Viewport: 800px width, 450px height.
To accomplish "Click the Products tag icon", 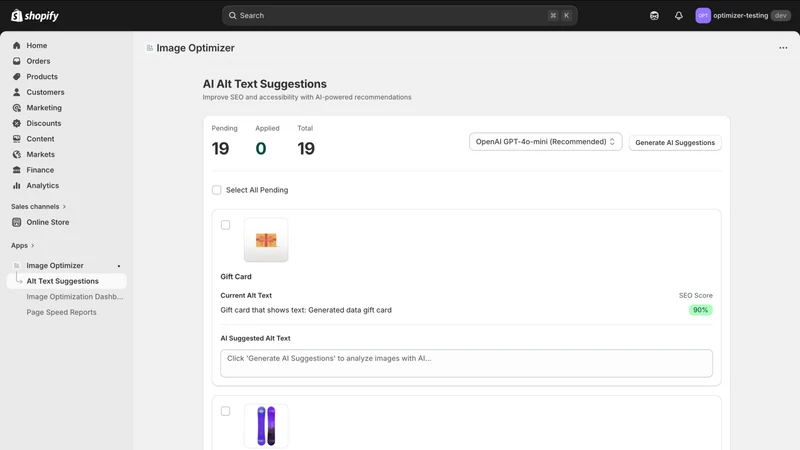I will pos(17,77).
